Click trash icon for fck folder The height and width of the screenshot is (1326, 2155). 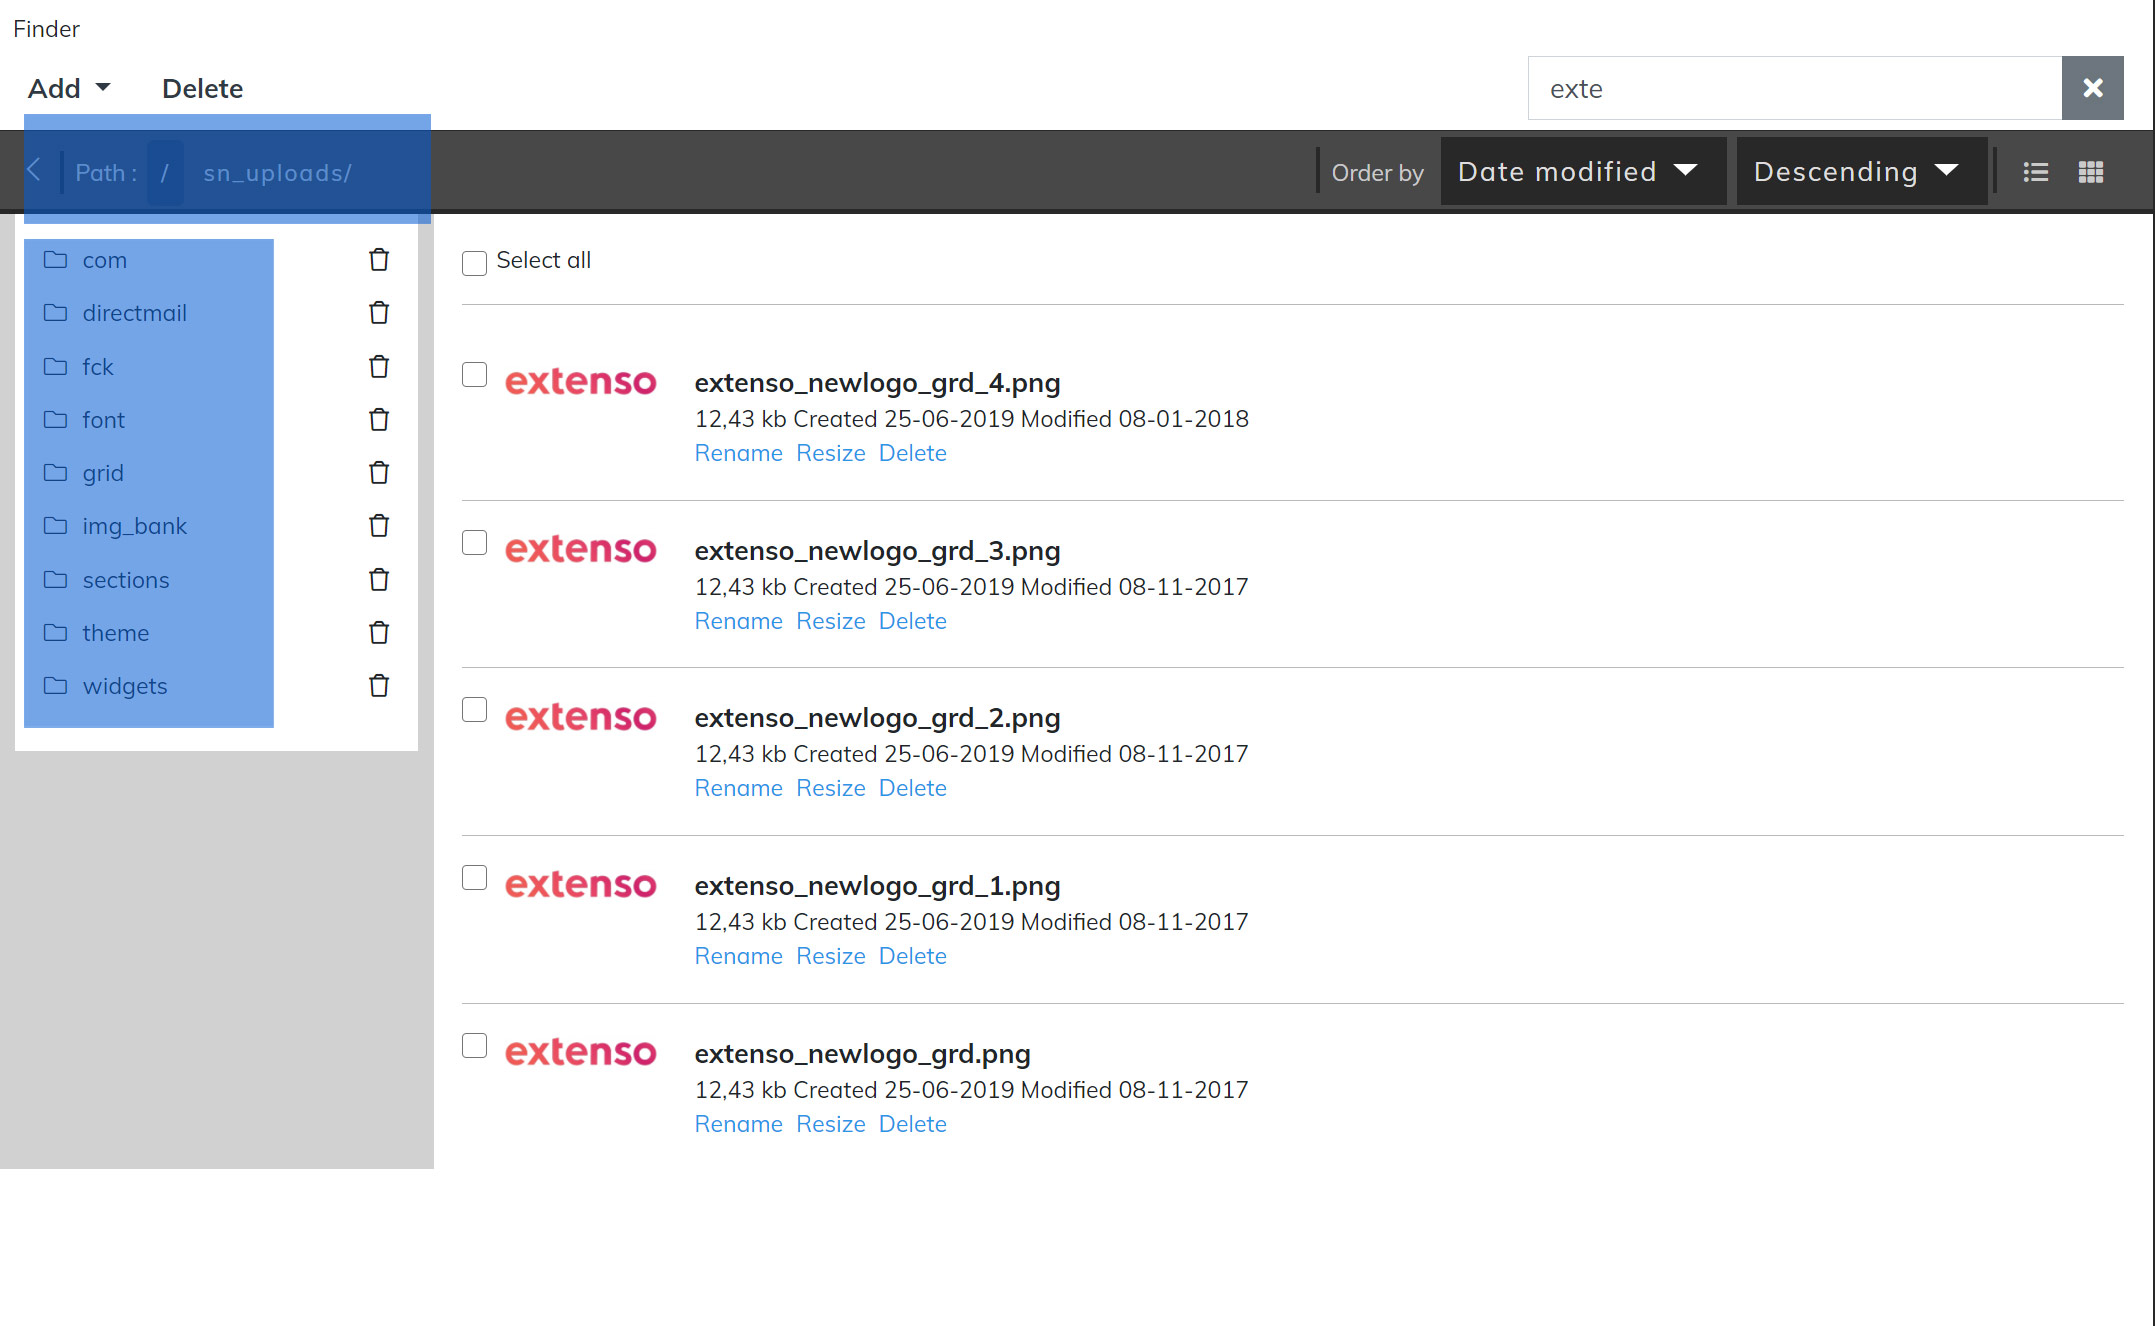click(x=379, y=367)
